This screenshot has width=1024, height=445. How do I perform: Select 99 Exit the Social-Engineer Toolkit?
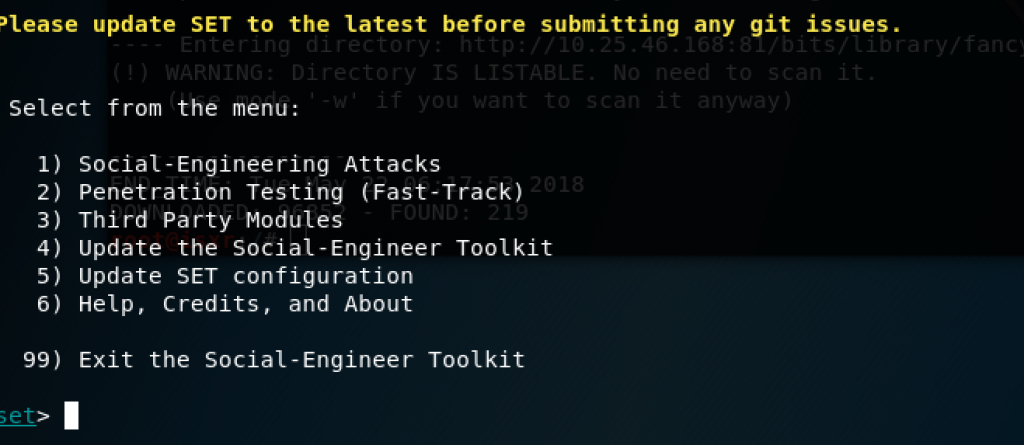274,361
